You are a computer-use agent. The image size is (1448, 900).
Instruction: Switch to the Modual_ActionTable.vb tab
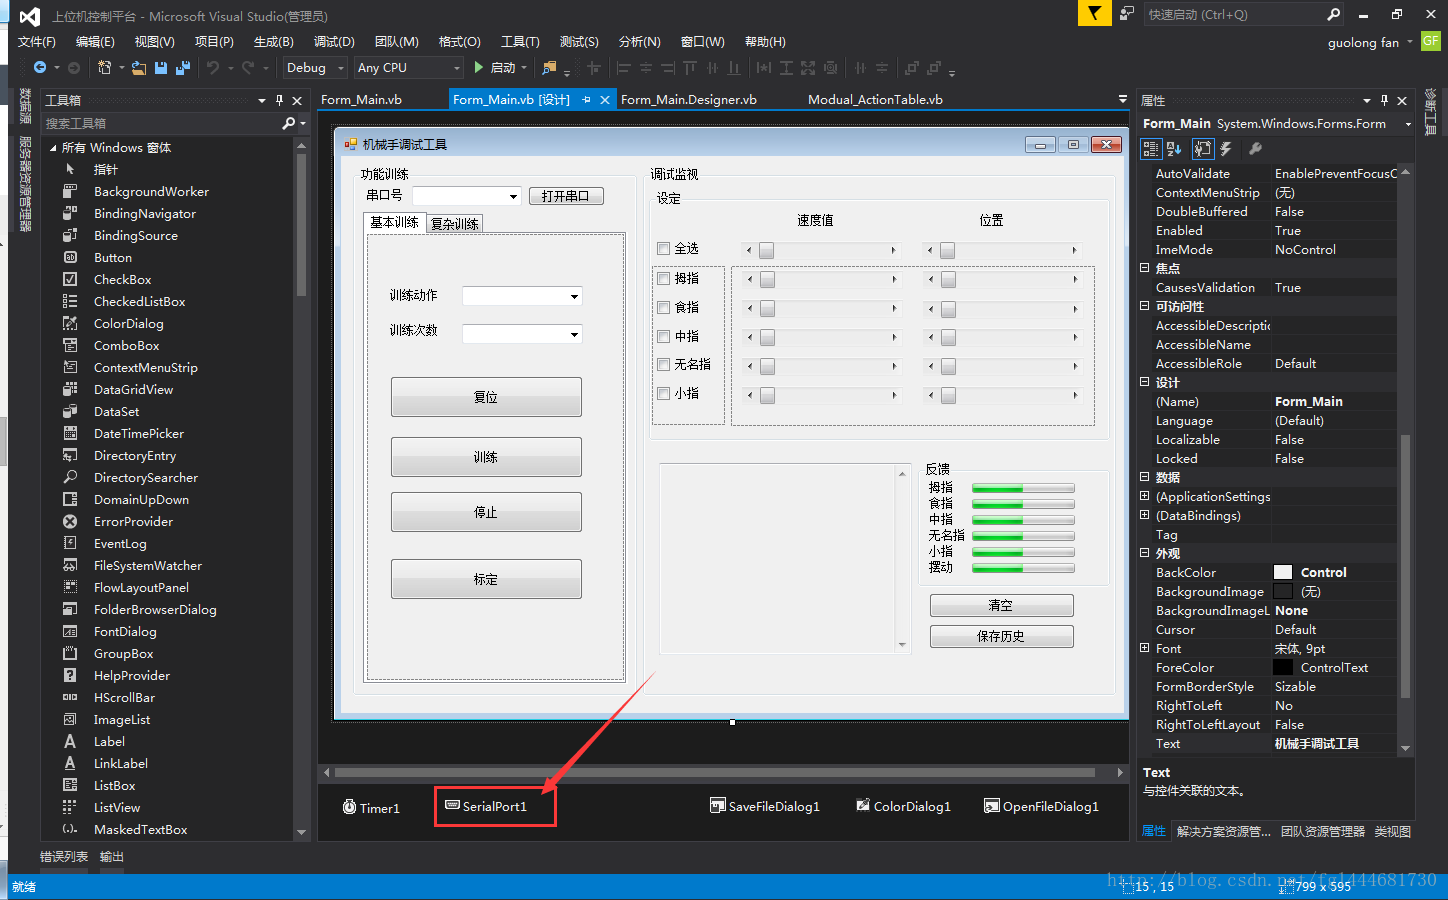click(875, 100)
